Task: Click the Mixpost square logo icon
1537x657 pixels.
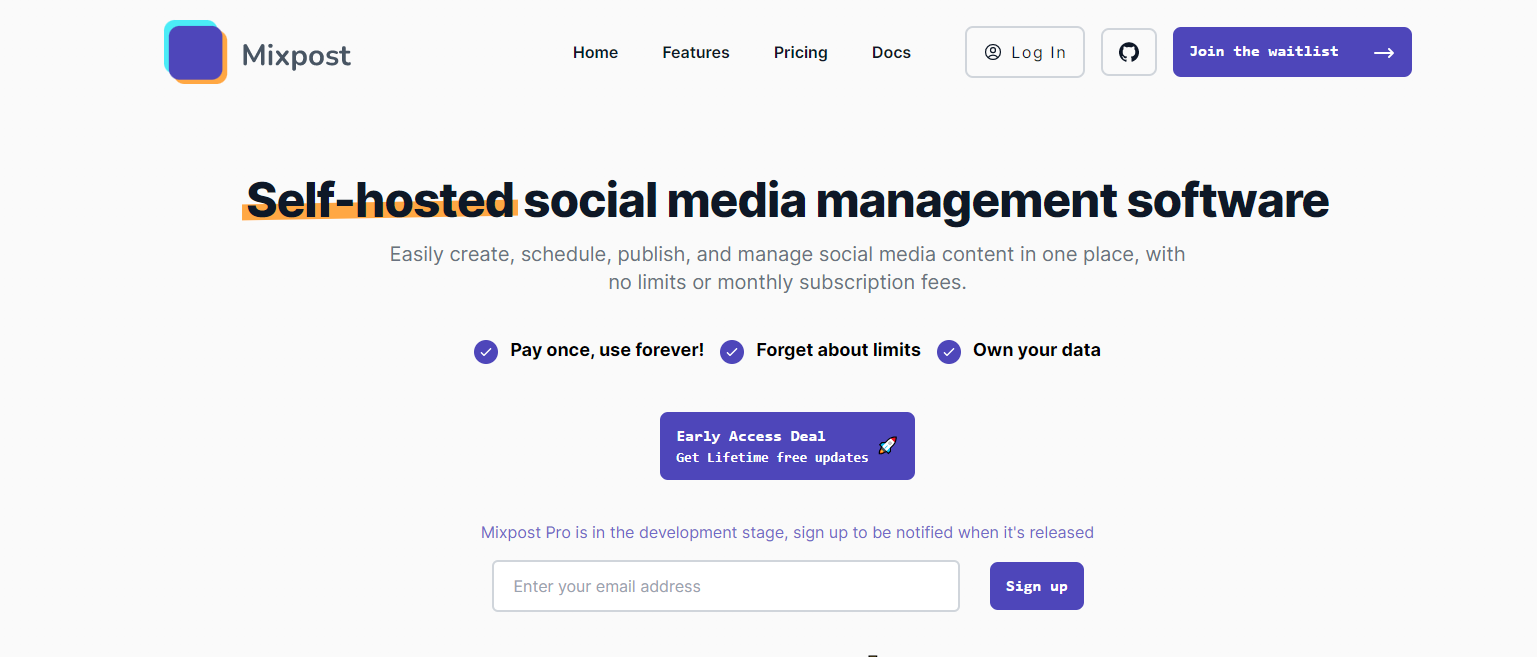Action: tap(195, 52)
